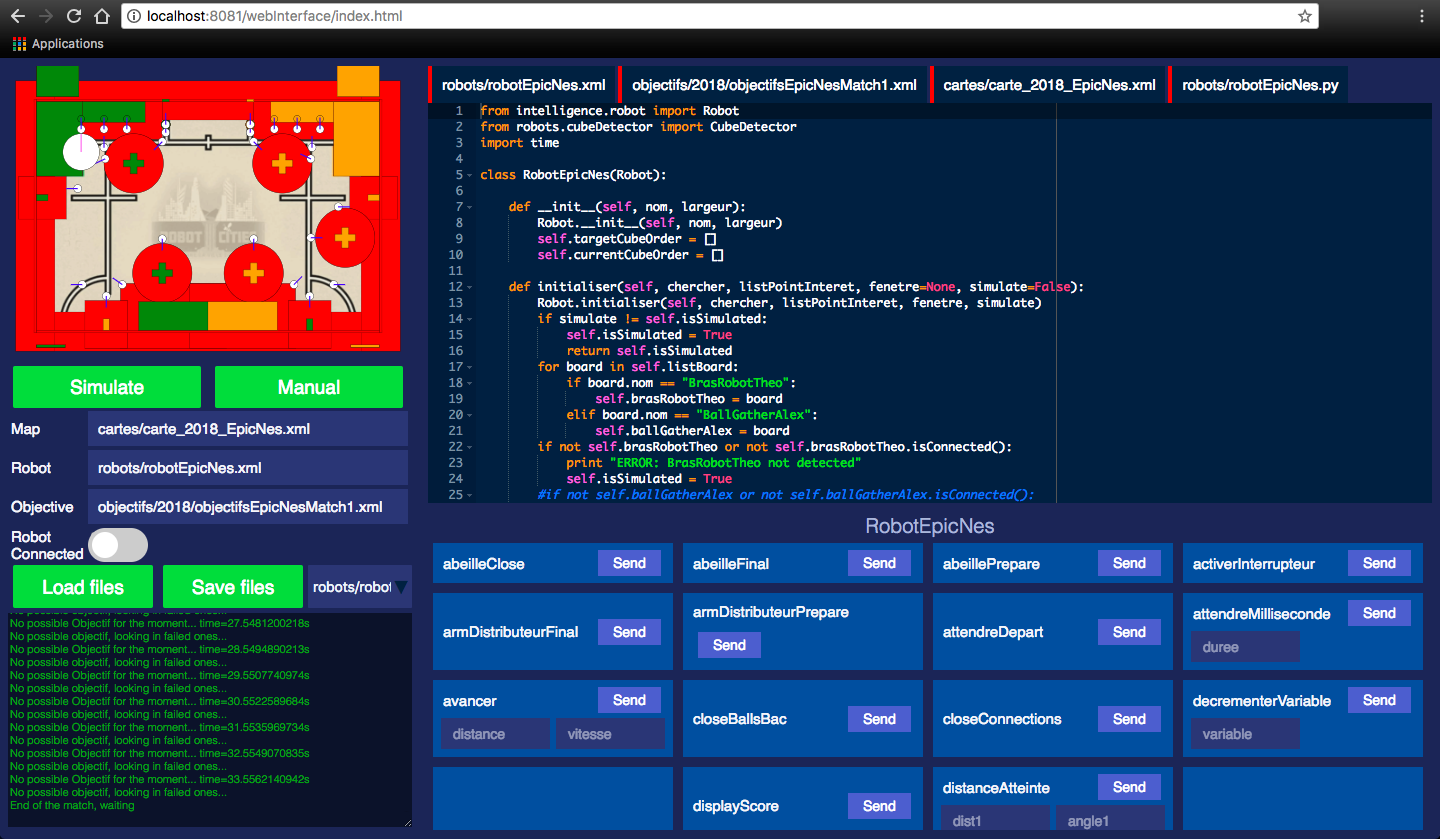
Task: Send the activerInterrupteur command
Action: (1379, 563)
